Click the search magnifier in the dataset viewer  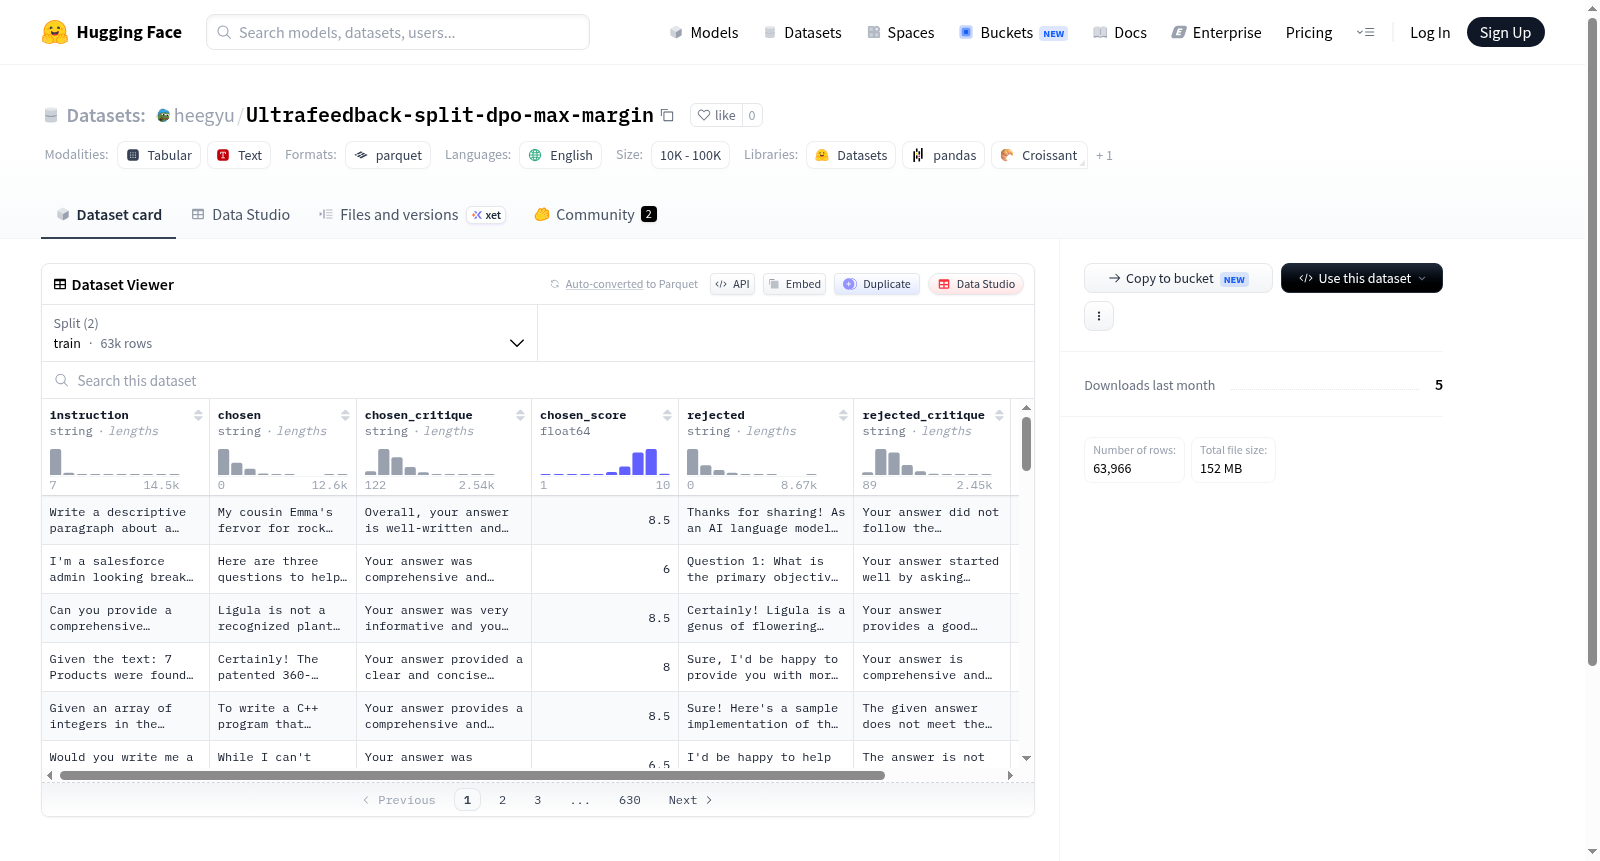62,380
